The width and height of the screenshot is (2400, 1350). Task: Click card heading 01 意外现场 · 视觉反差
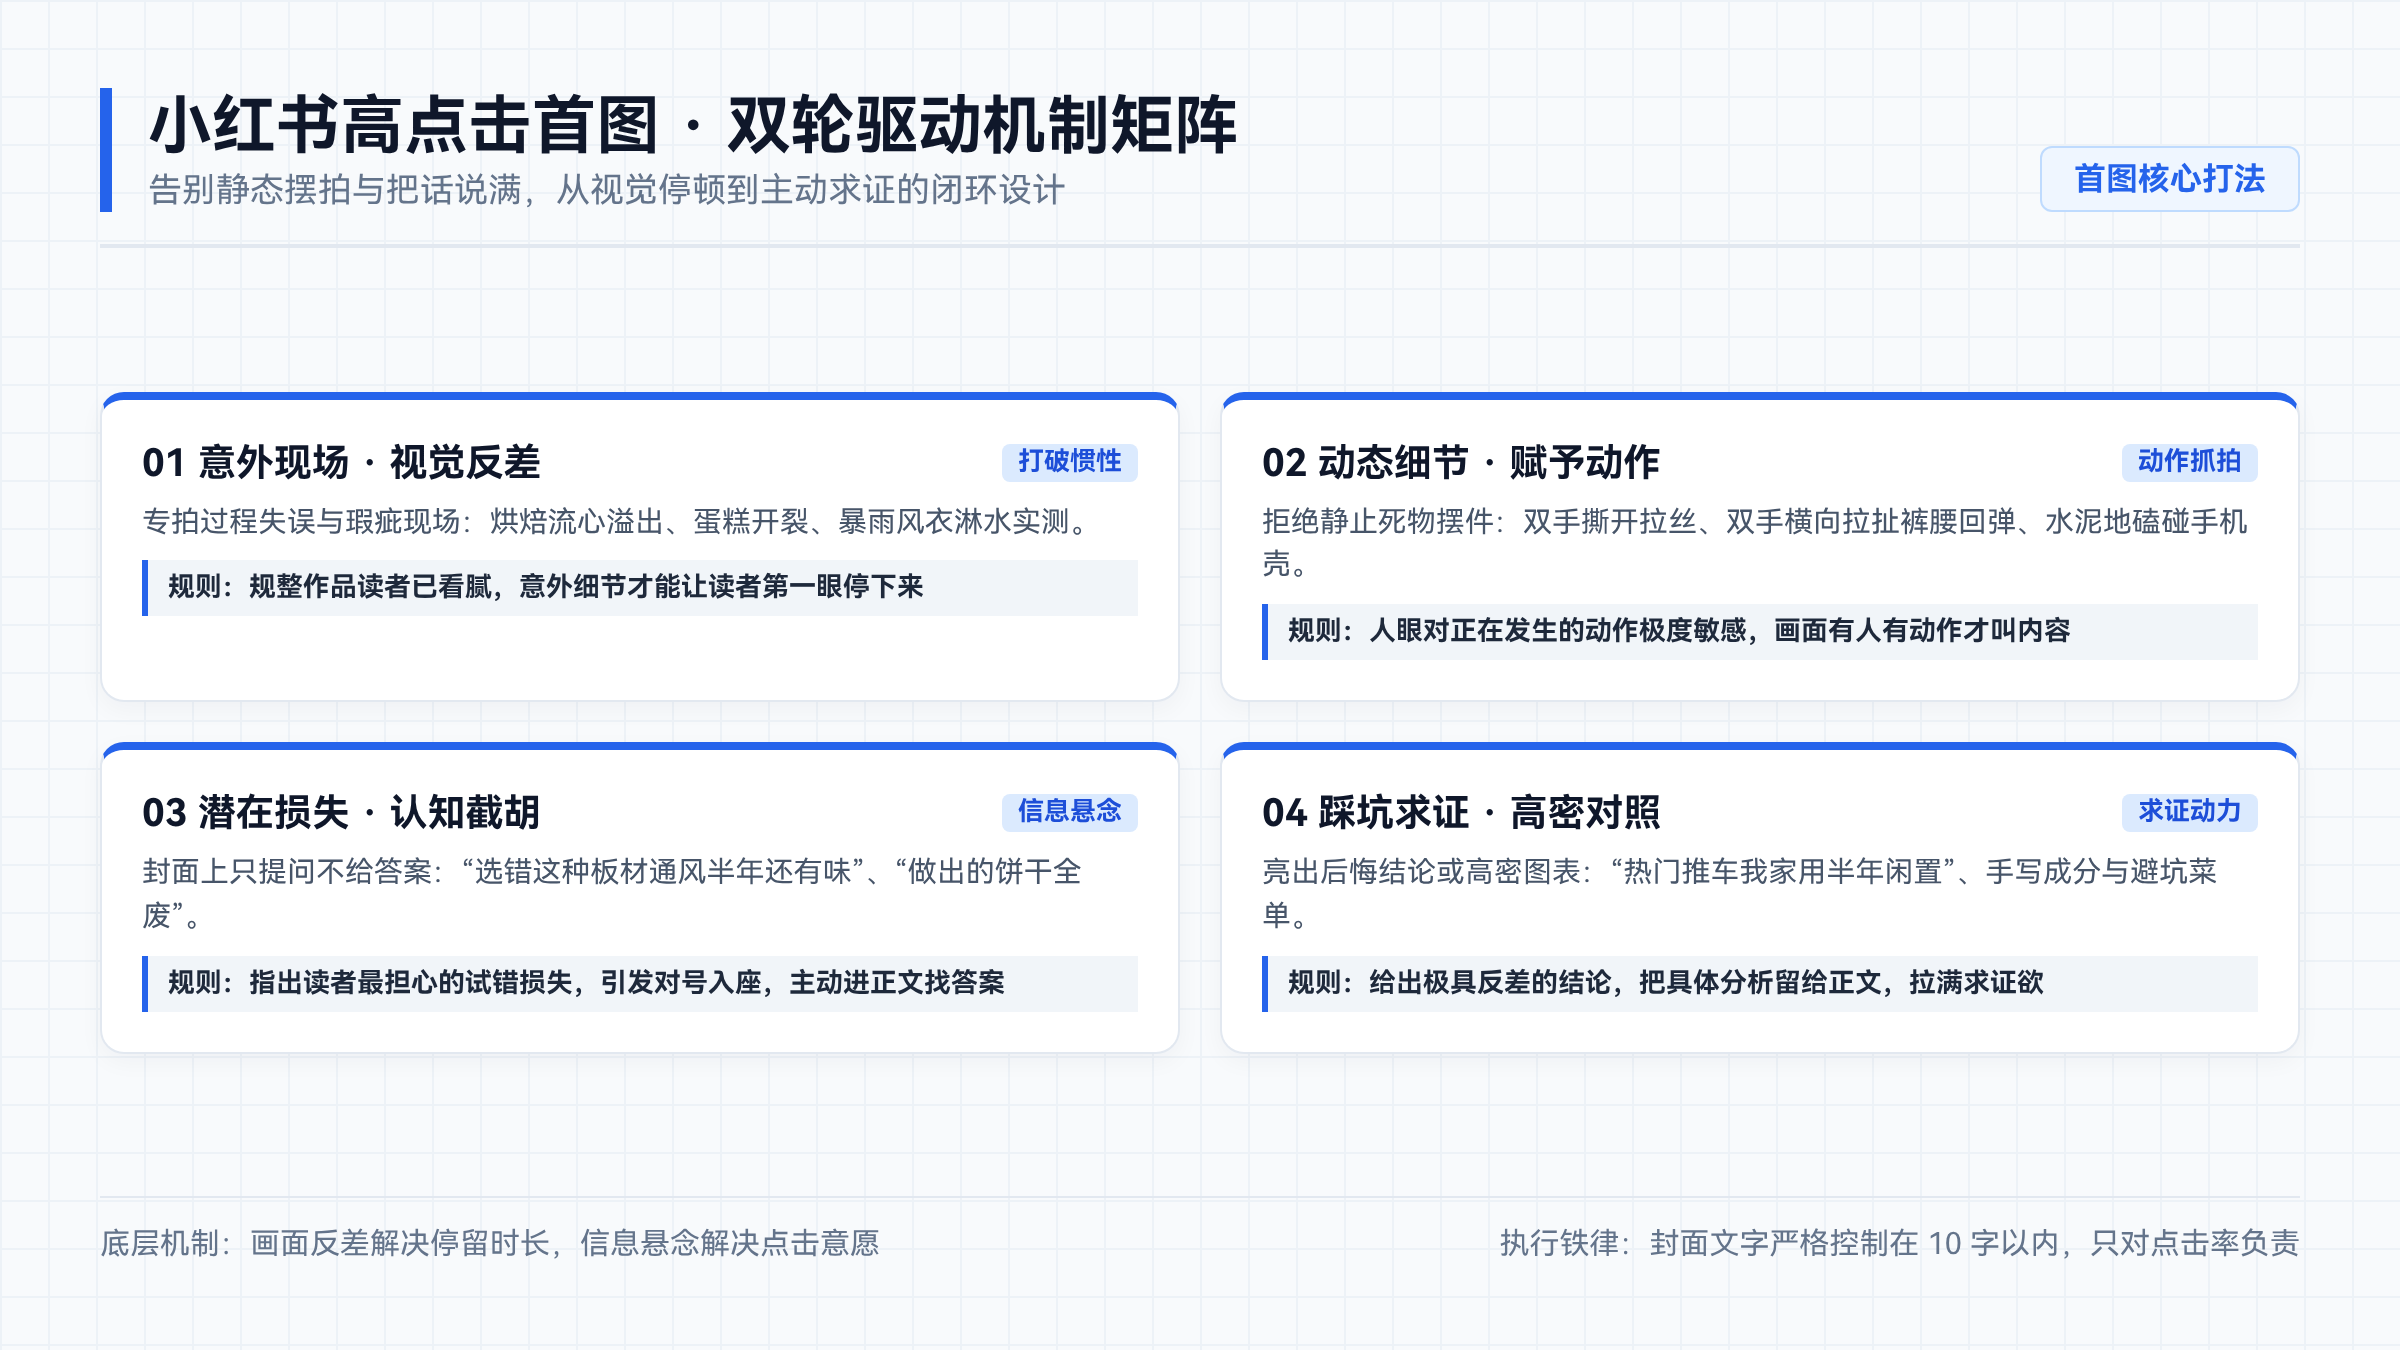(341, 462)
